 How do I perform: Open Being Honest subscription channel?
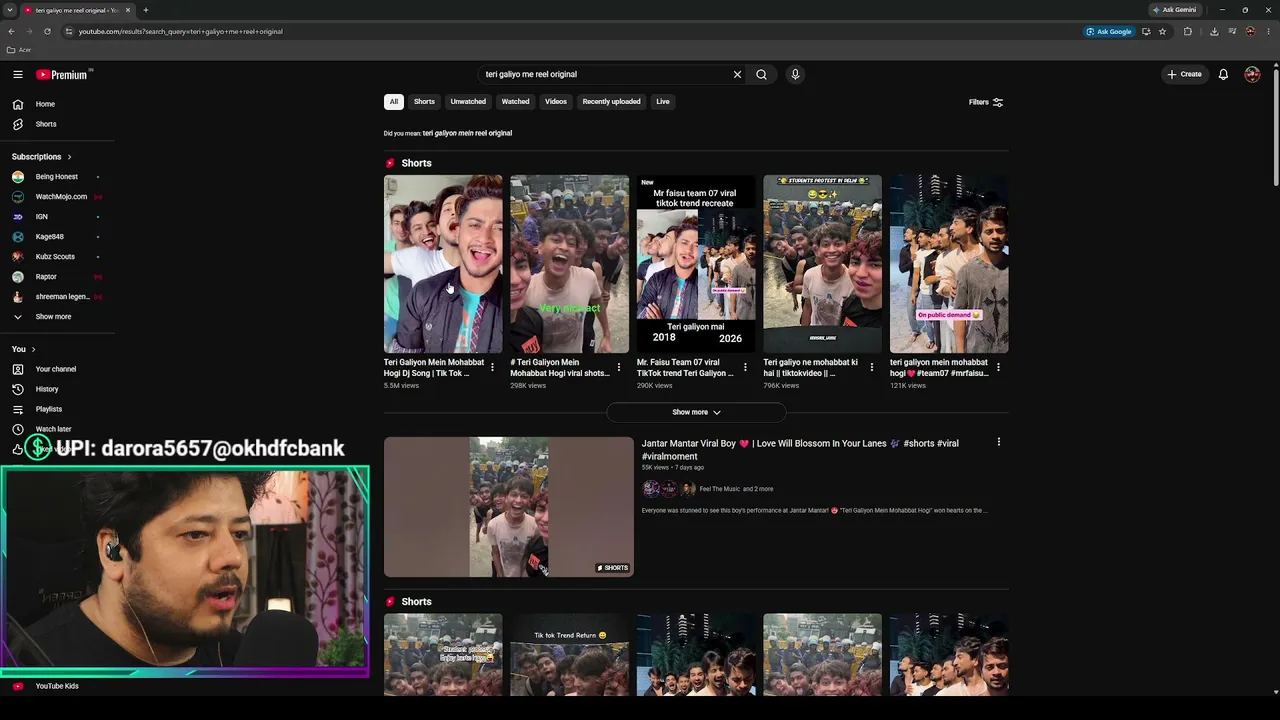pyautogui.click(x=57, y=177)
